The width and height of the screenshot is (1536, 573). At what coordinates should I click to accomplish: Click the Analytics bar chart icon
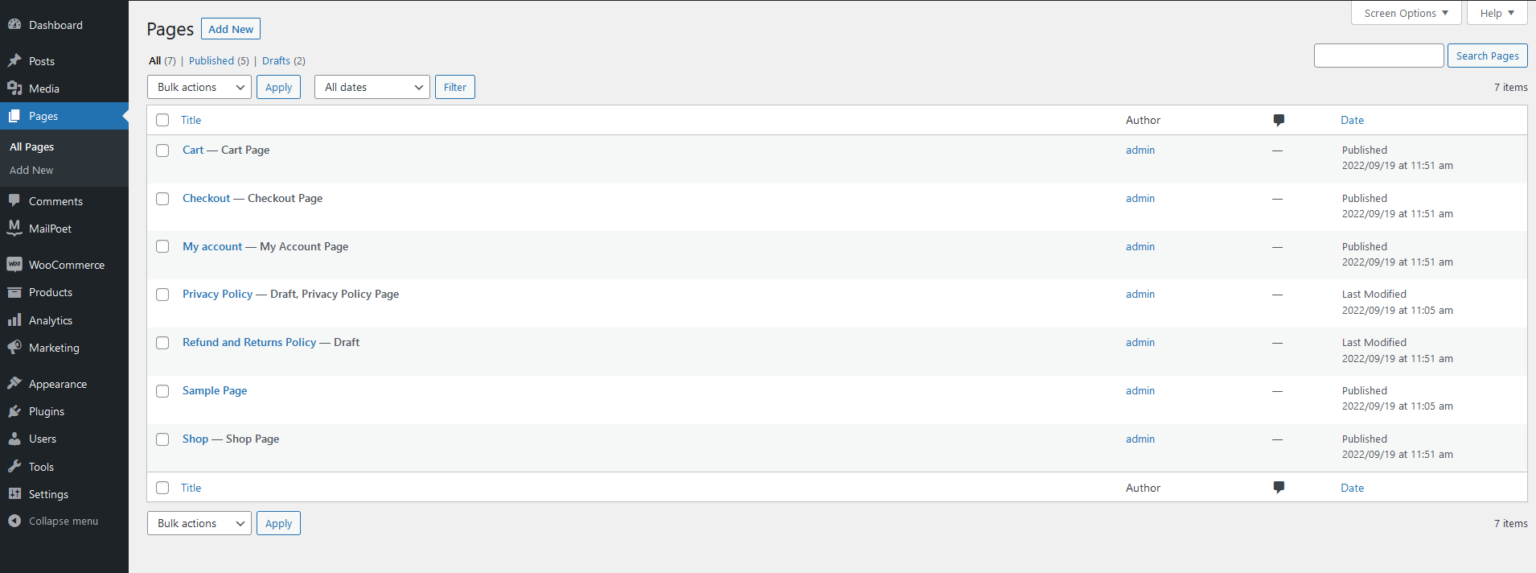14,321
